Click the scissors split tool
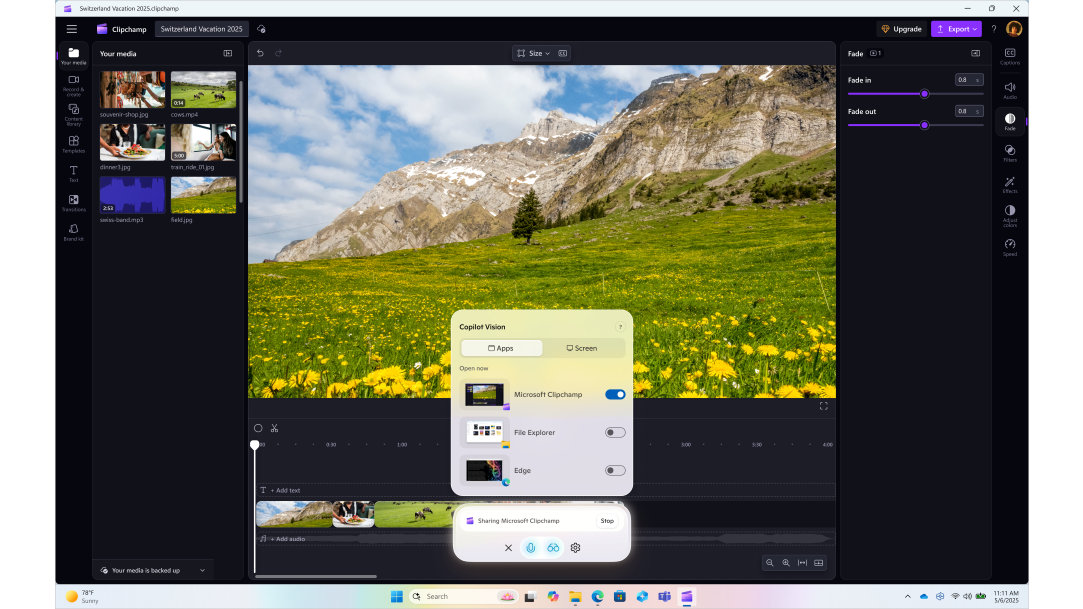The height and width of the screenshot is (609, 1083). pyautogui.click(x=274, y=428)
